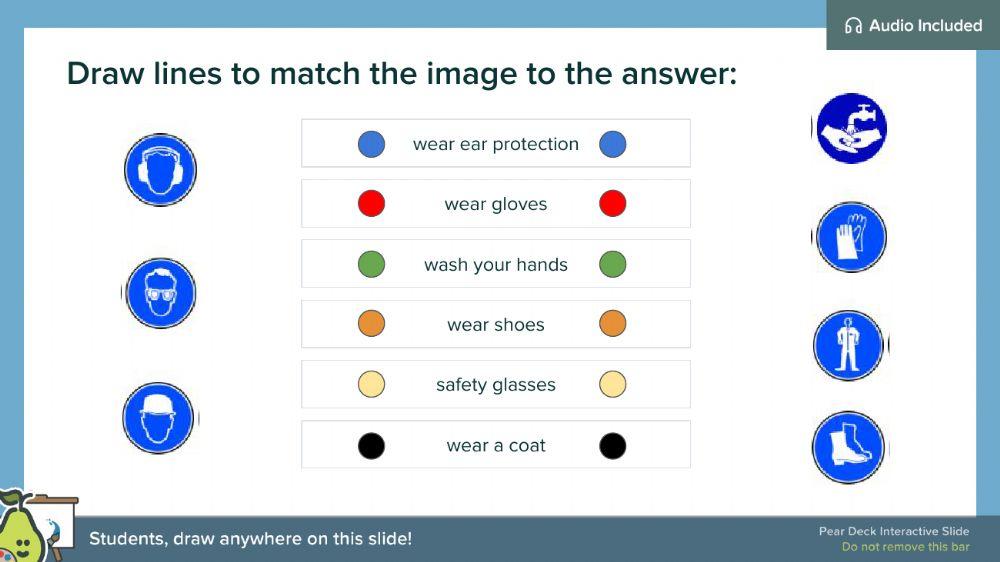
Task: Click left blue dot beside ear protection
Action: click(371, 144)
